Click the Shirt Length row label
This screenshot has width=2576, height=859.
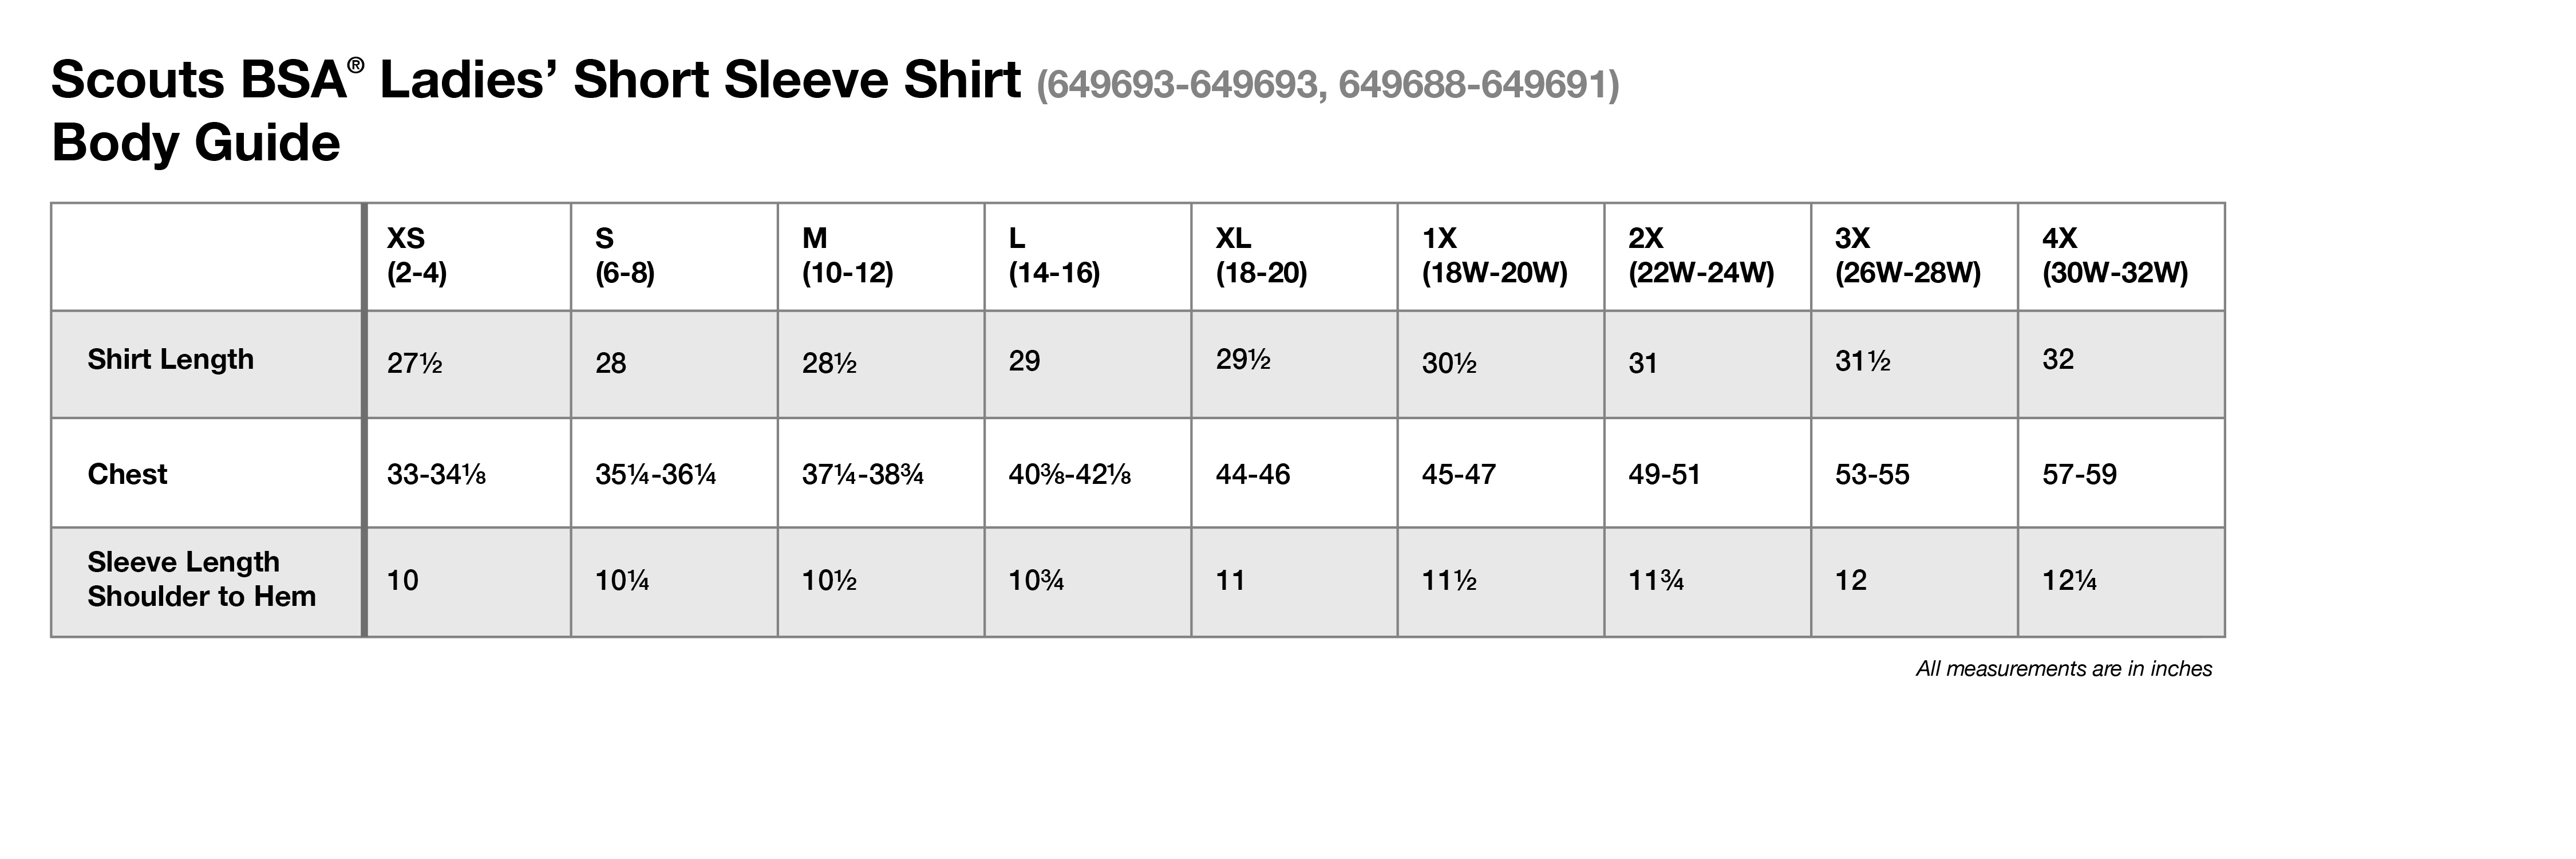[171, 360]
